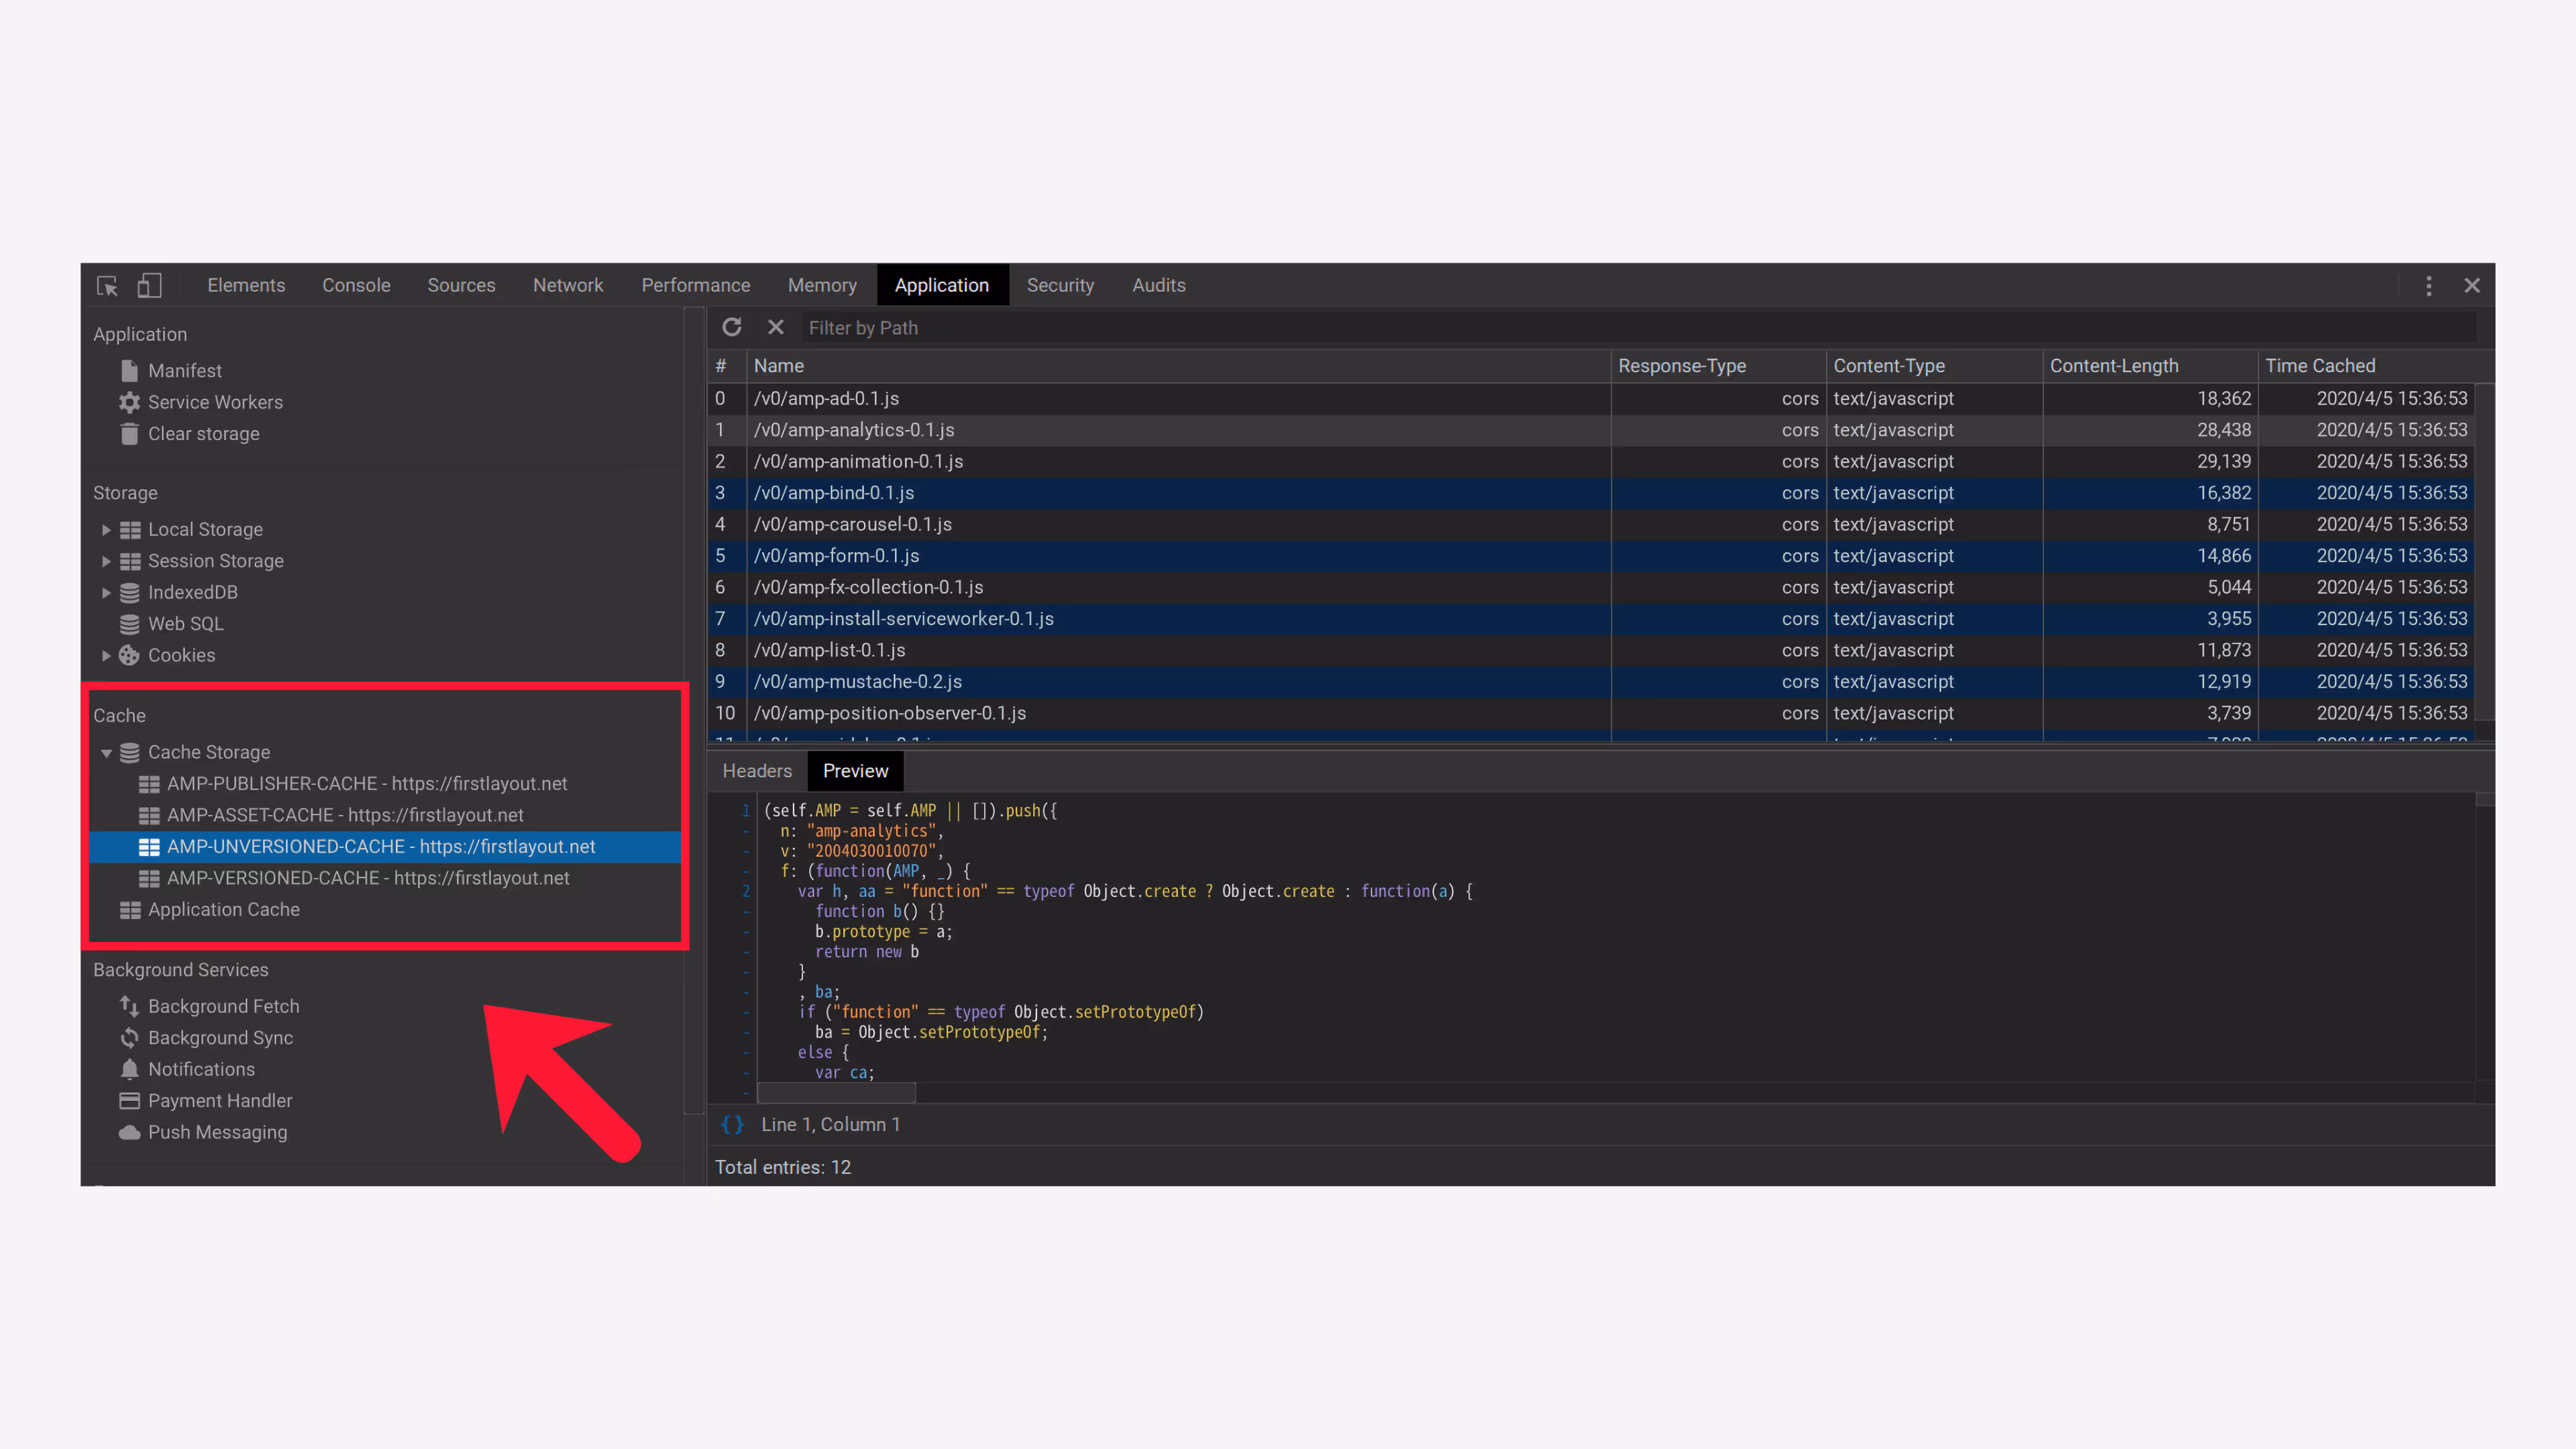Switch to the Elements tab

(246, 286)
